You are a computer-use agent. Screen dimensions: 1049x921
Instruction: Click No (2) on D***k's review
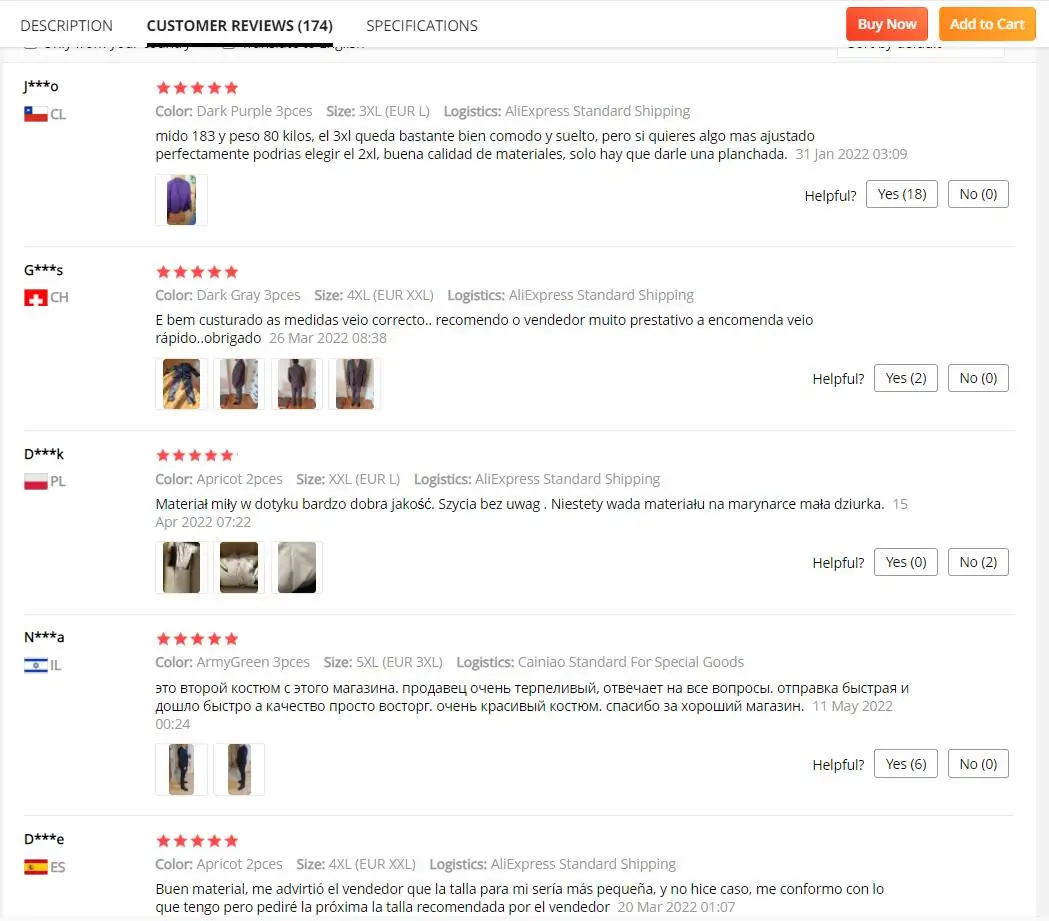coord(977,562)
